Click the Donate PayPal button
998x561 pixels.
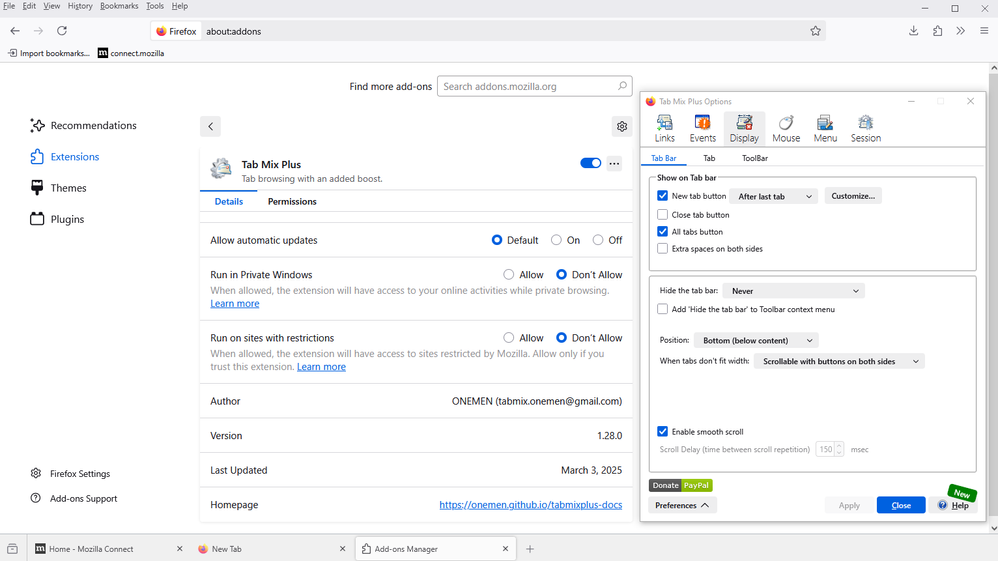coord(680,485)
